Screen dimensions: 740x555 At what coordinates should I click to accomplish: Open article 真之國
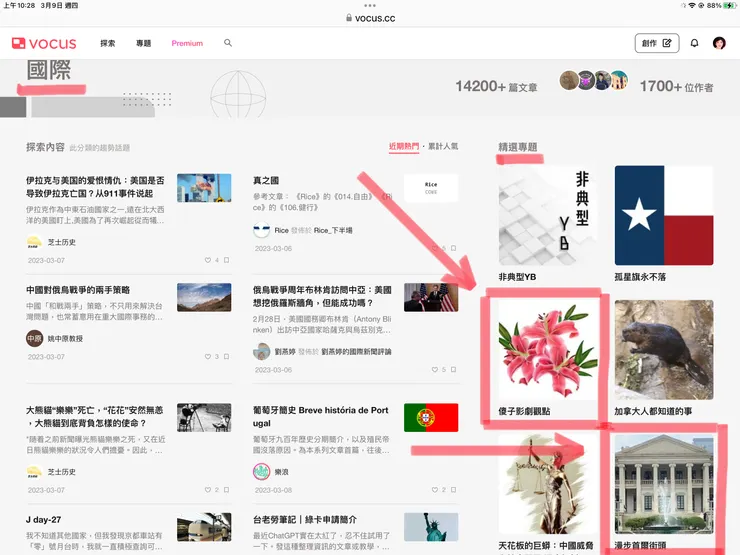click(x=266, y=180)
